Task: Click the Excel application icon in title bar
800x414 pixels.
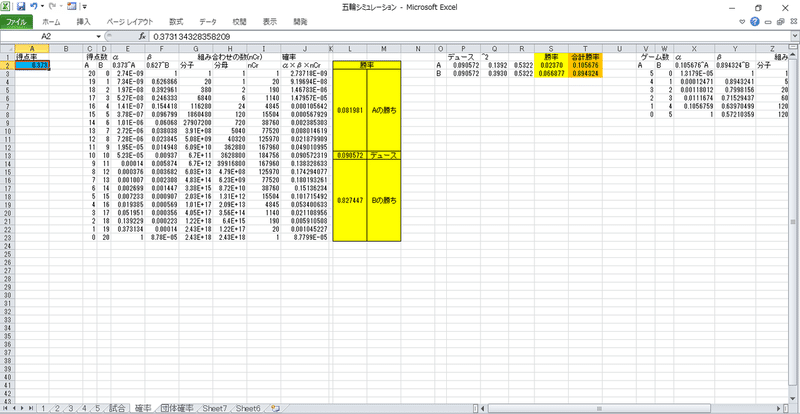Action: pos(7,7)
